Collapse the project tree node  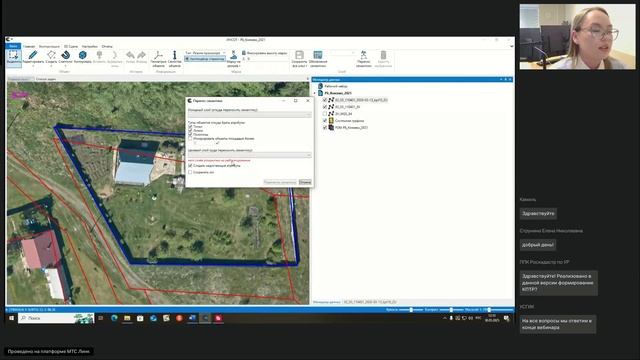[315, 93]
